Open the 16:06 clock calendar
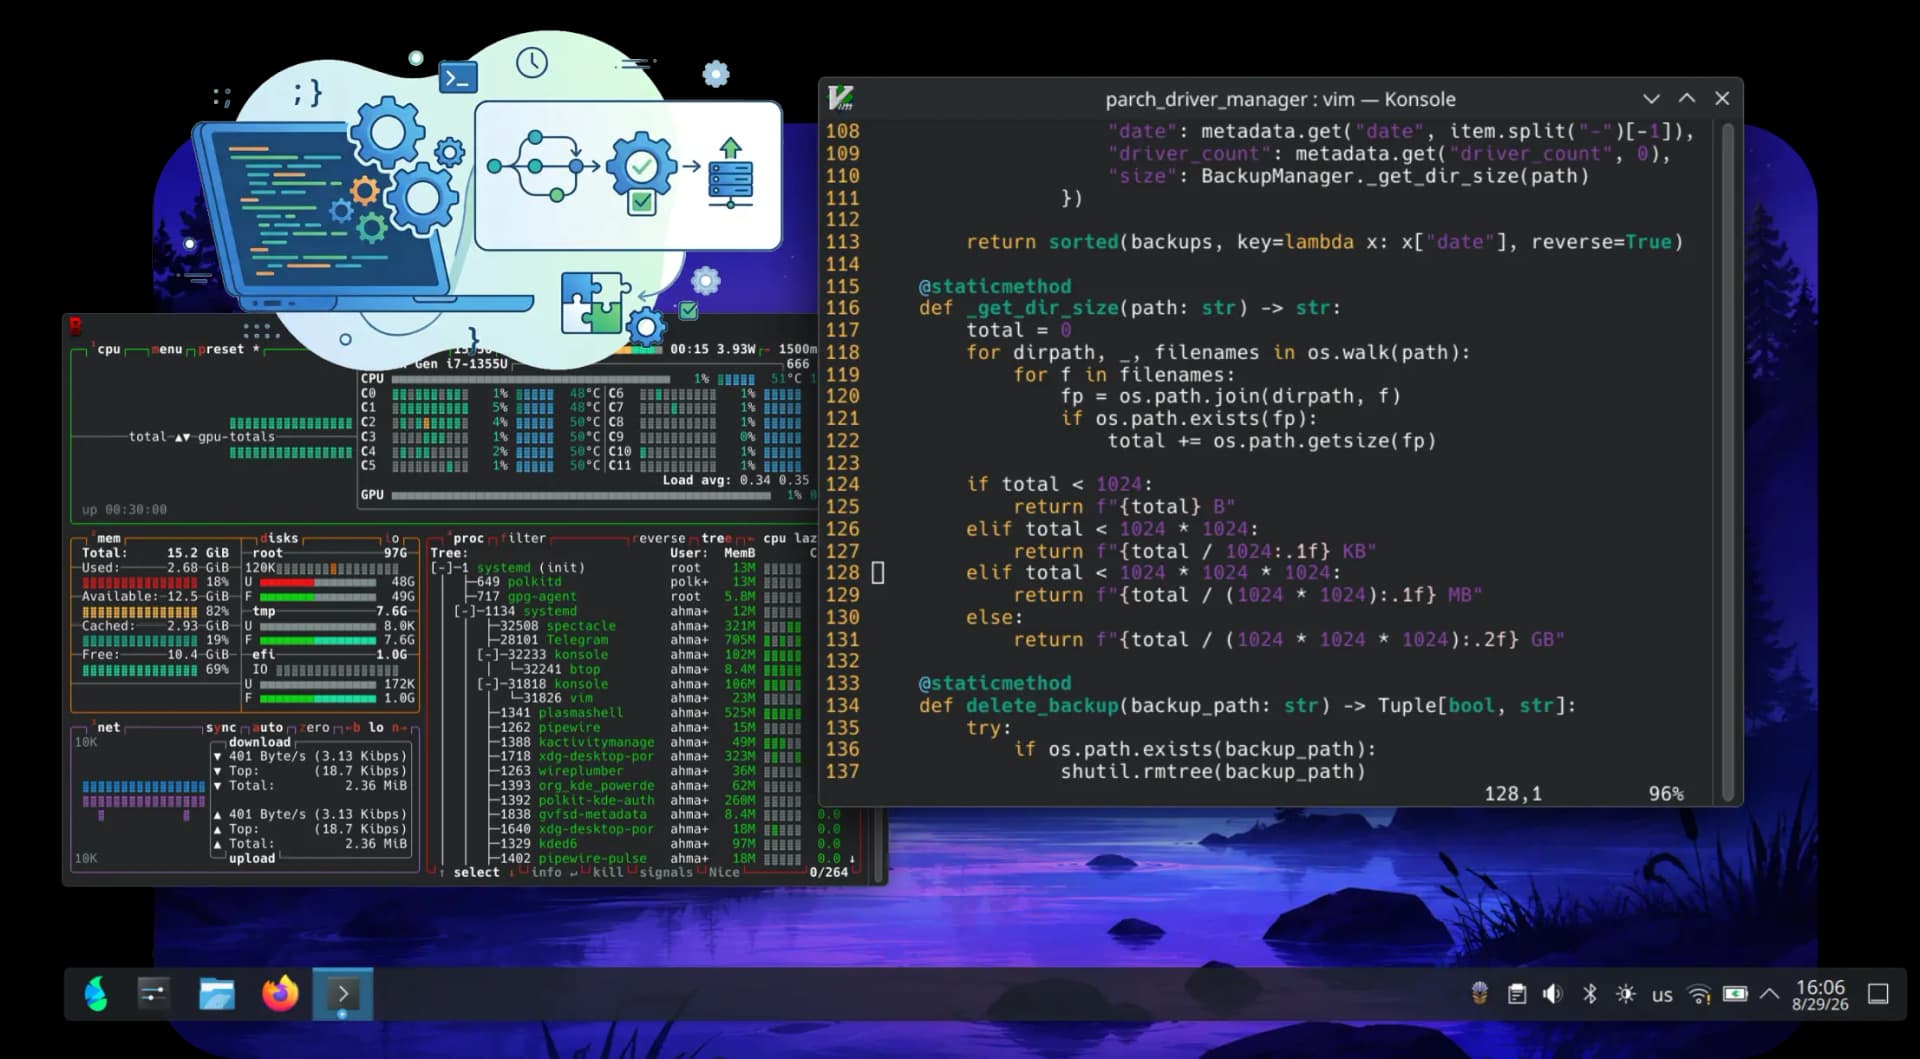This screenshot has width=1920, height=1059. point(1820,994)
